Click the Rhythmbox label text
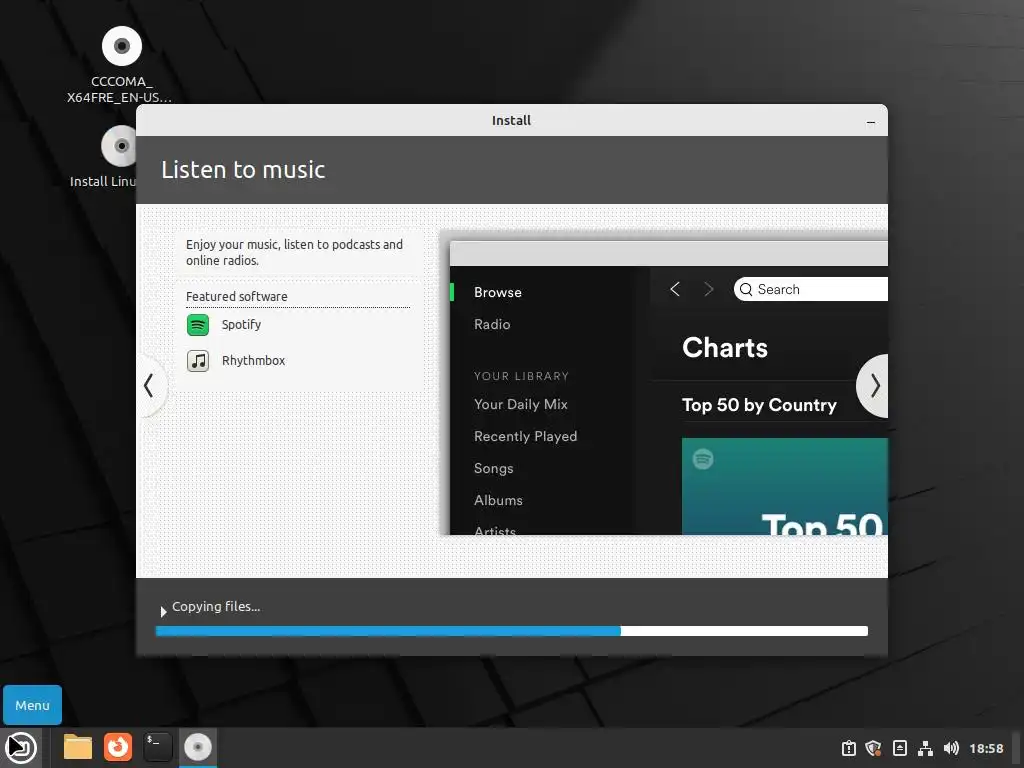 pos(253,360)
